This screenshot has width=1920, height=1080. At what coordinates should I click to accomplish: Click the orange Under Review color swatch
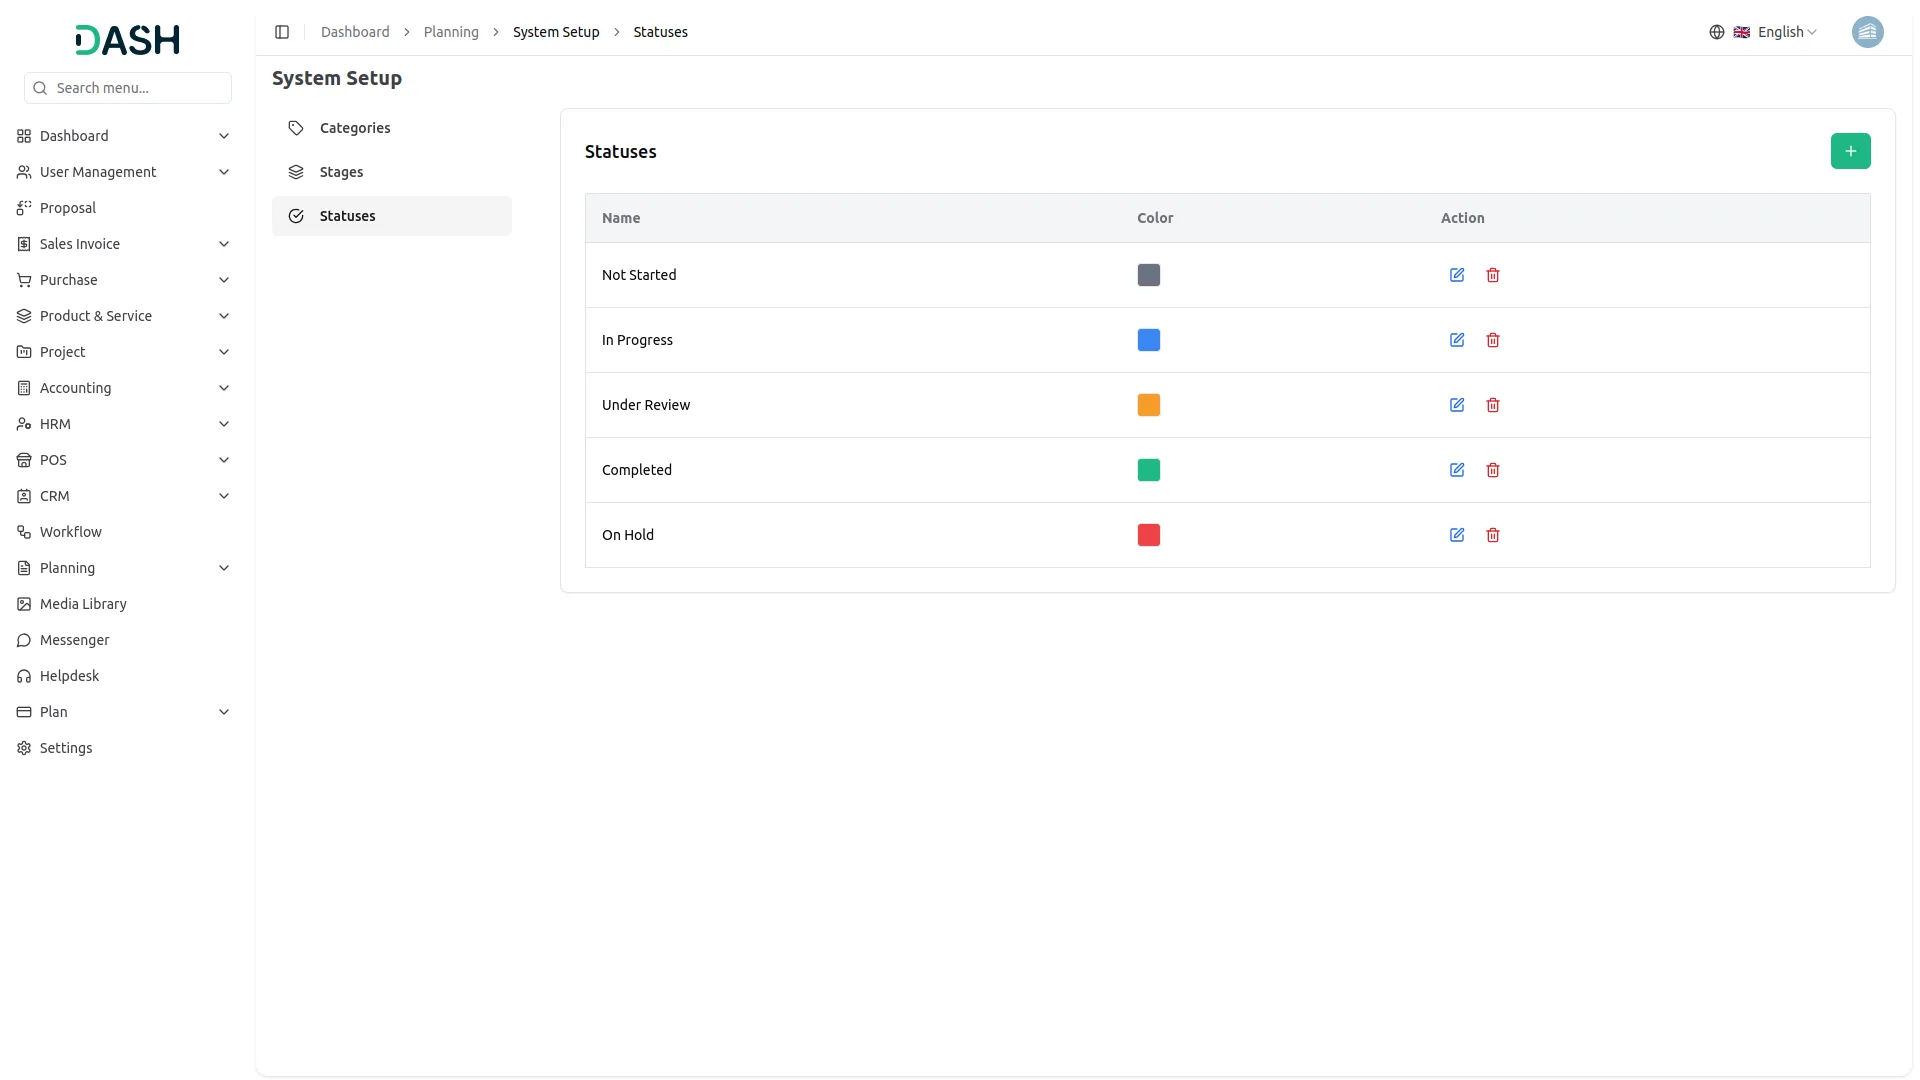tap(1149, 405)
